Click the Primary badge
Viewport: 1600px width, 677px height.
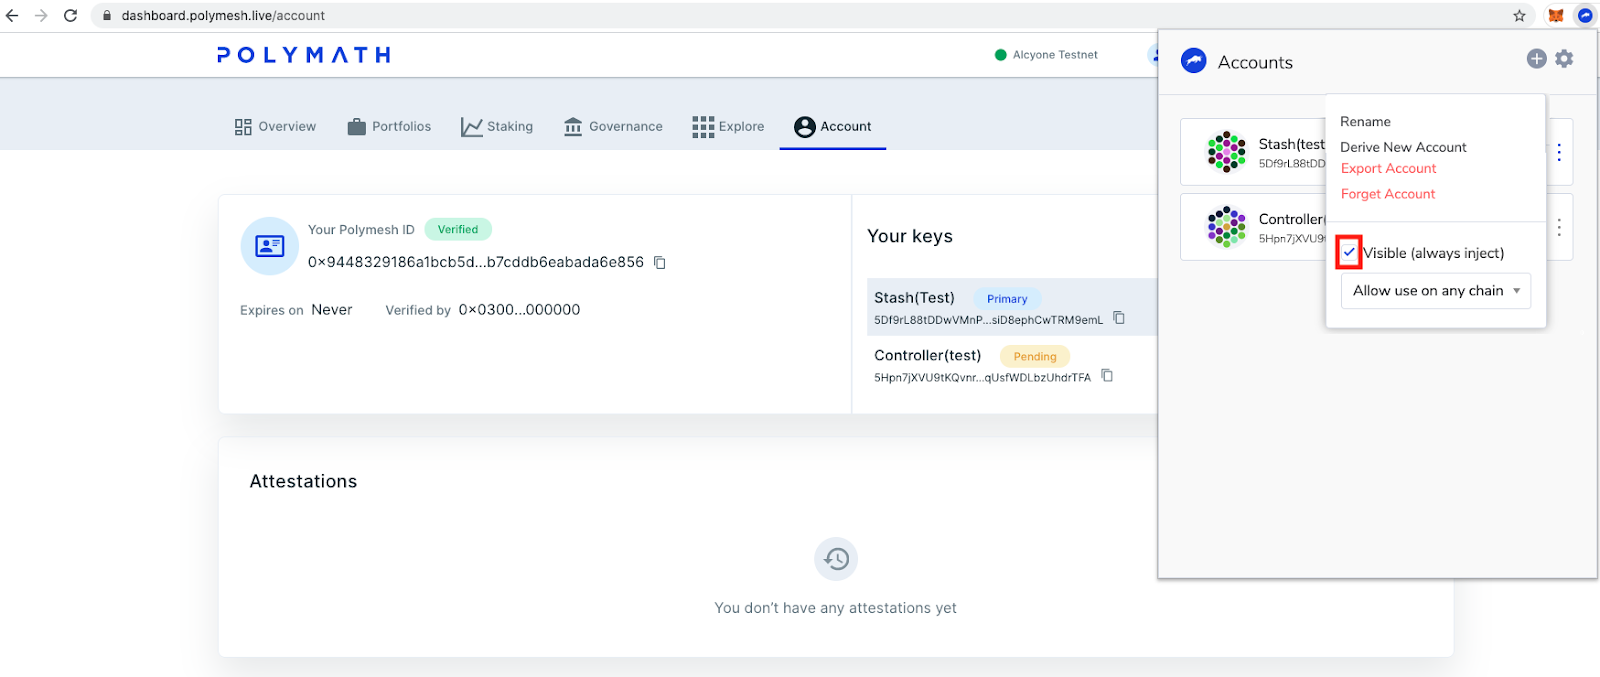pyautogui.click(x=1007, y=298)
